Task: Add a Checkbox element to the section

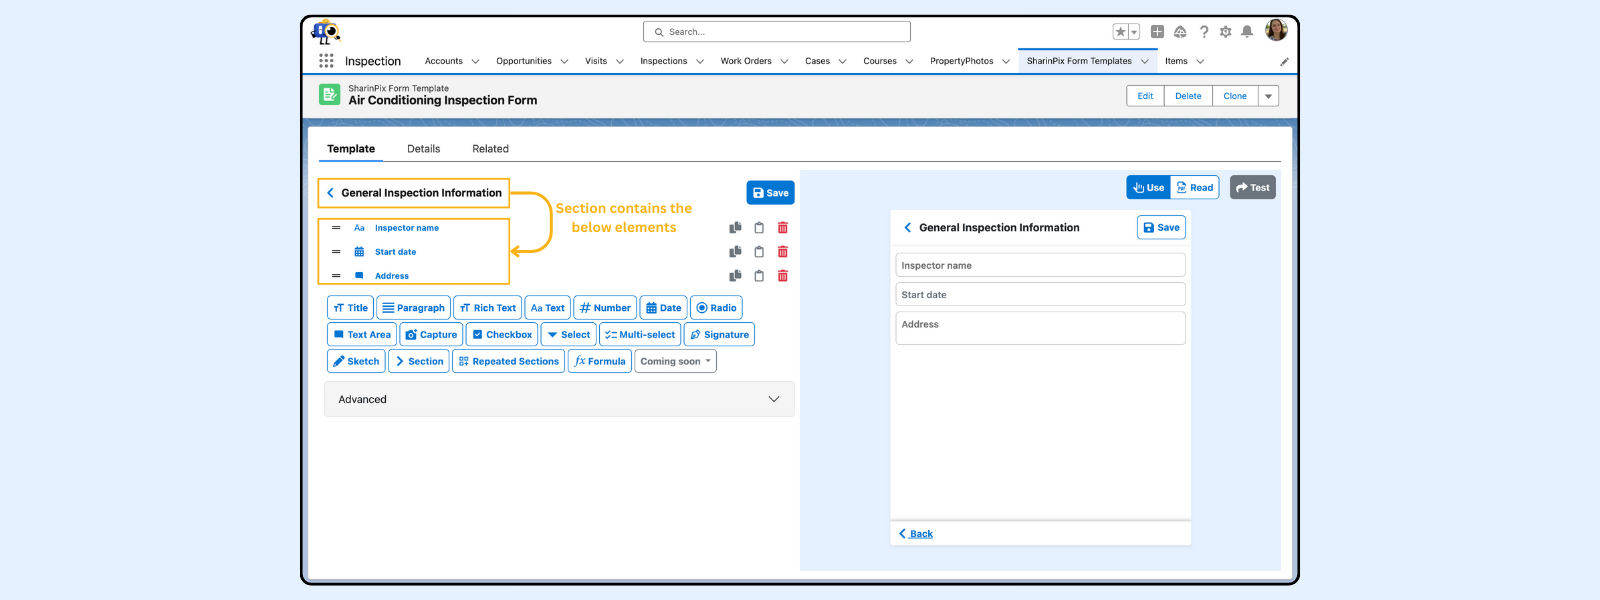Action: click(502, 335)
